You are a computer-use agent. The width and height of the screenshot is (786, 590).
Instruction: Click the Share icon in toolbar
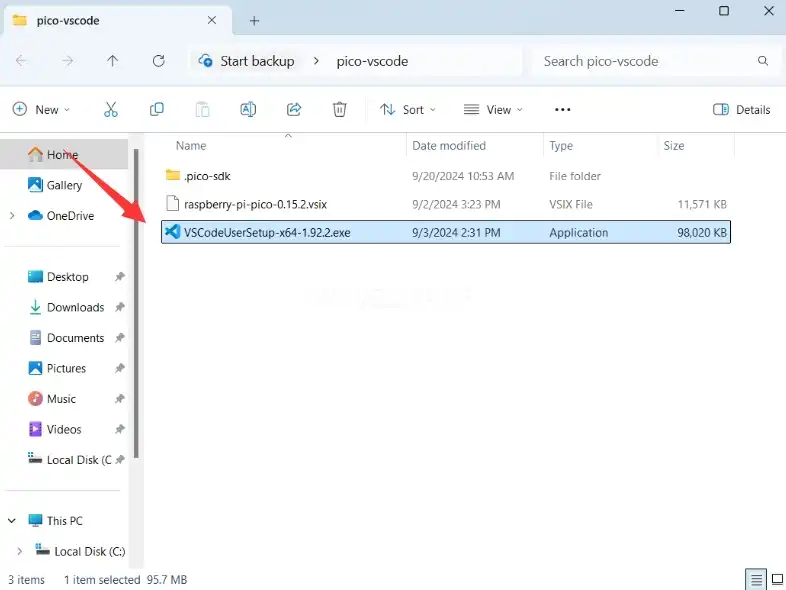coord(294,109)
